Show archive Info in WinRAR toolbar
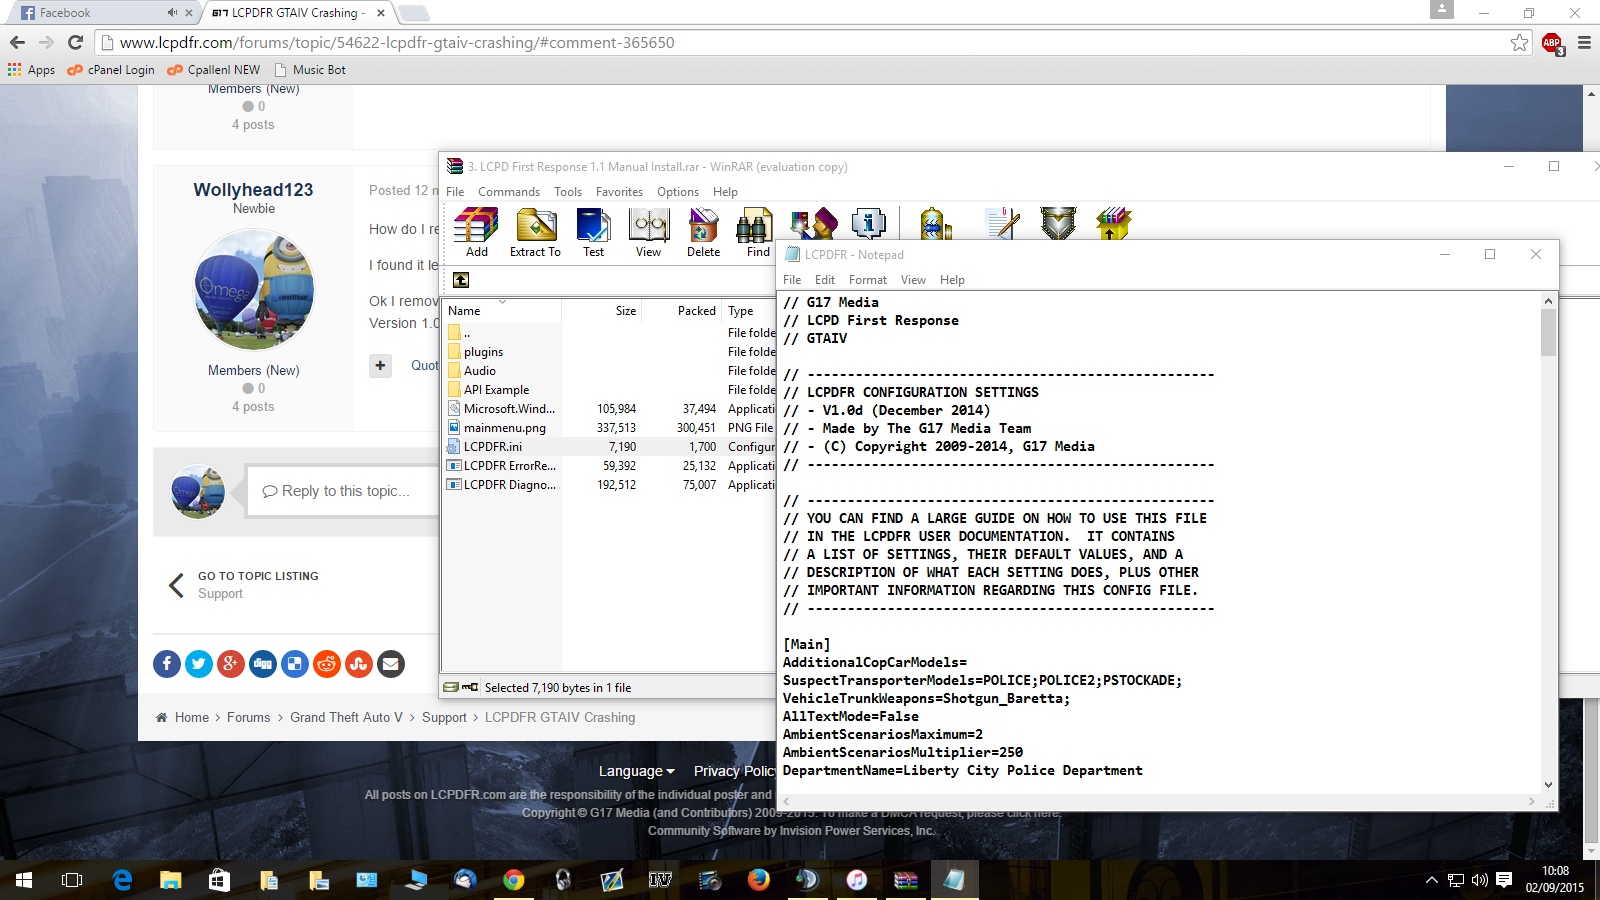Image resolution: width=1600 pixels, height=900 pixels. pos(868,224)
